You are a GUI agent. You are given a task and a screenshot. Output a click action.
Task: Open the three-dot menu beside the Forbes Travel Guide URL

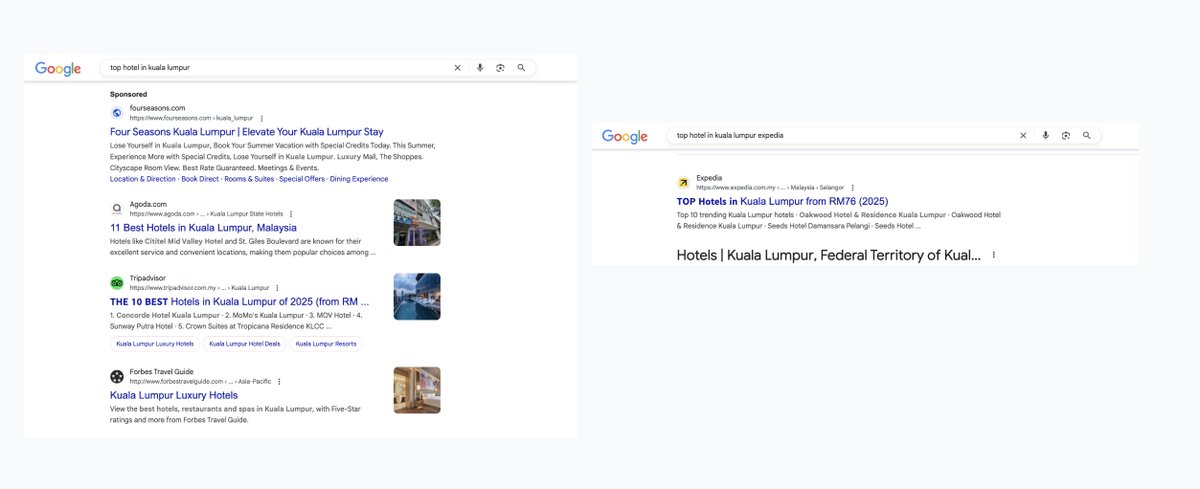[279, 382]
